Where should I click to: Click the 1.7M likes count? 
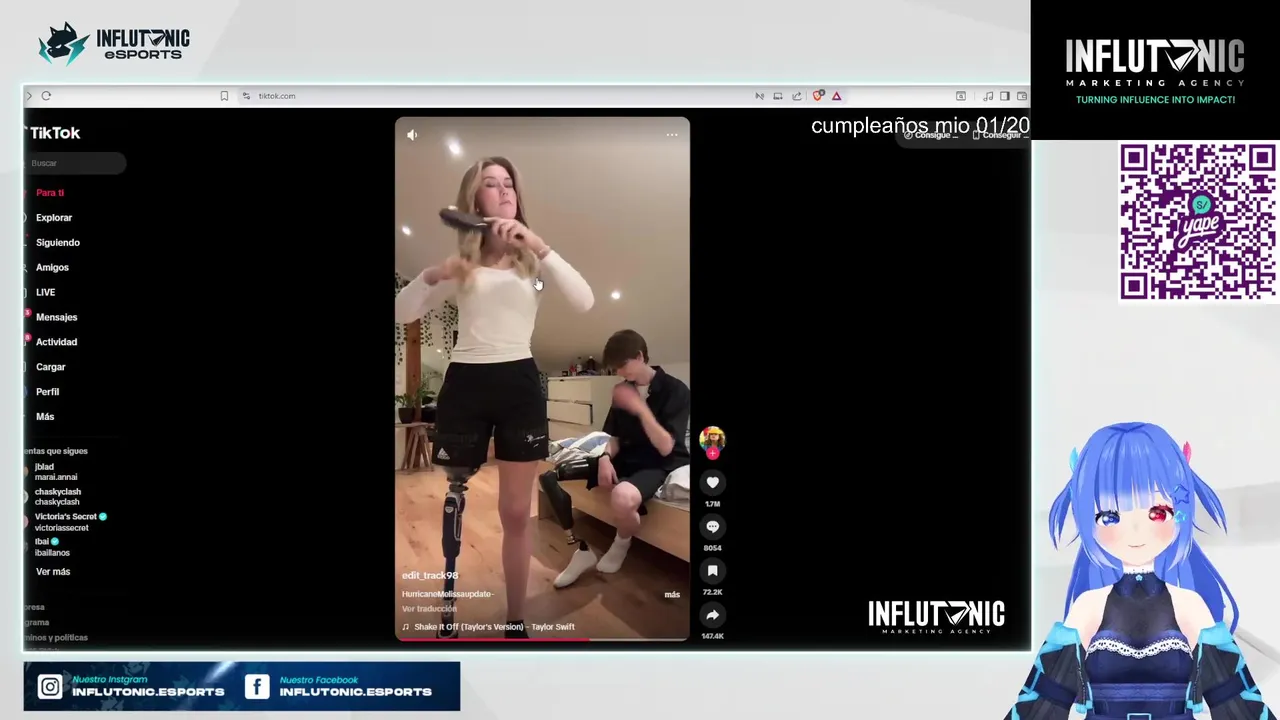712,504
